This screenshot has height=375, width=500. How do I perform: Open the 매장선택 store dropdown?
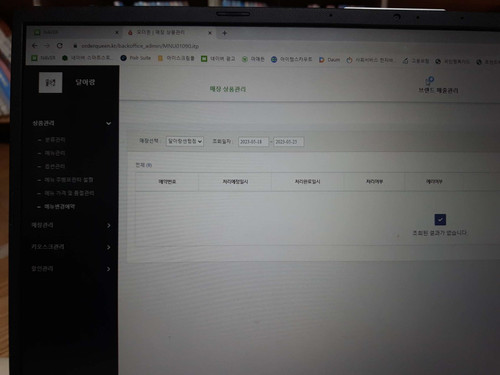(185, 141)
